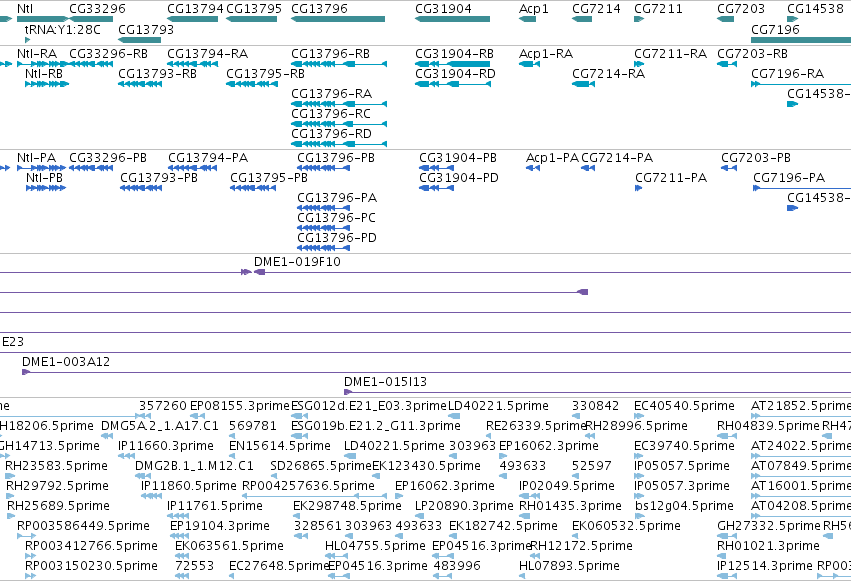The image size is (851, 581).
Task: Click EST RP003586449.5prime
Action: [83, 526]
